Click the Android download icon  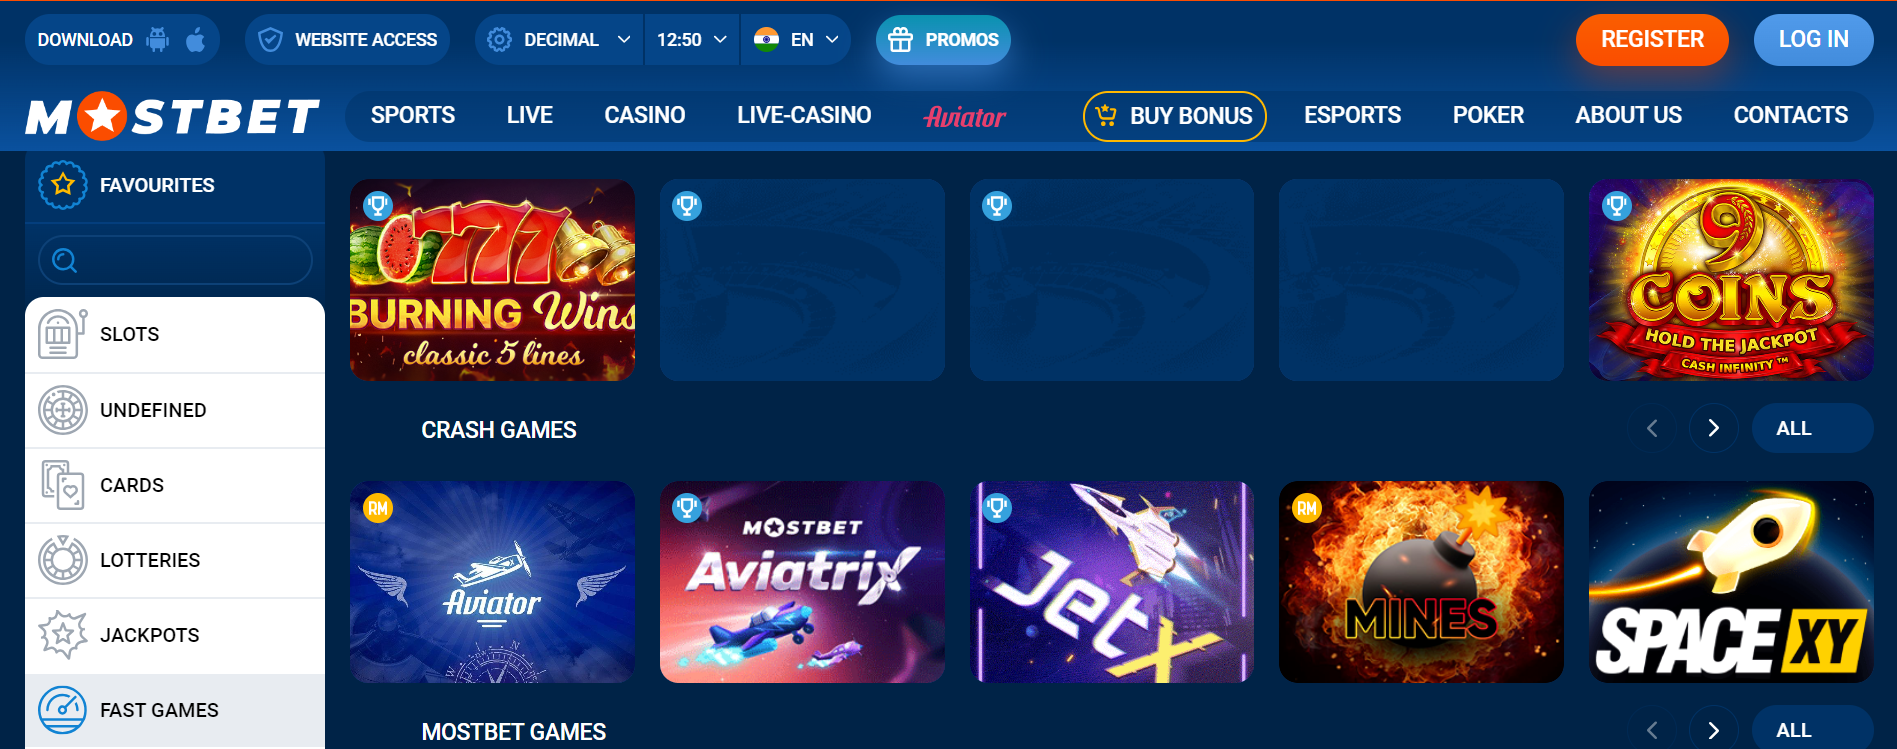(x=158, y=39)
